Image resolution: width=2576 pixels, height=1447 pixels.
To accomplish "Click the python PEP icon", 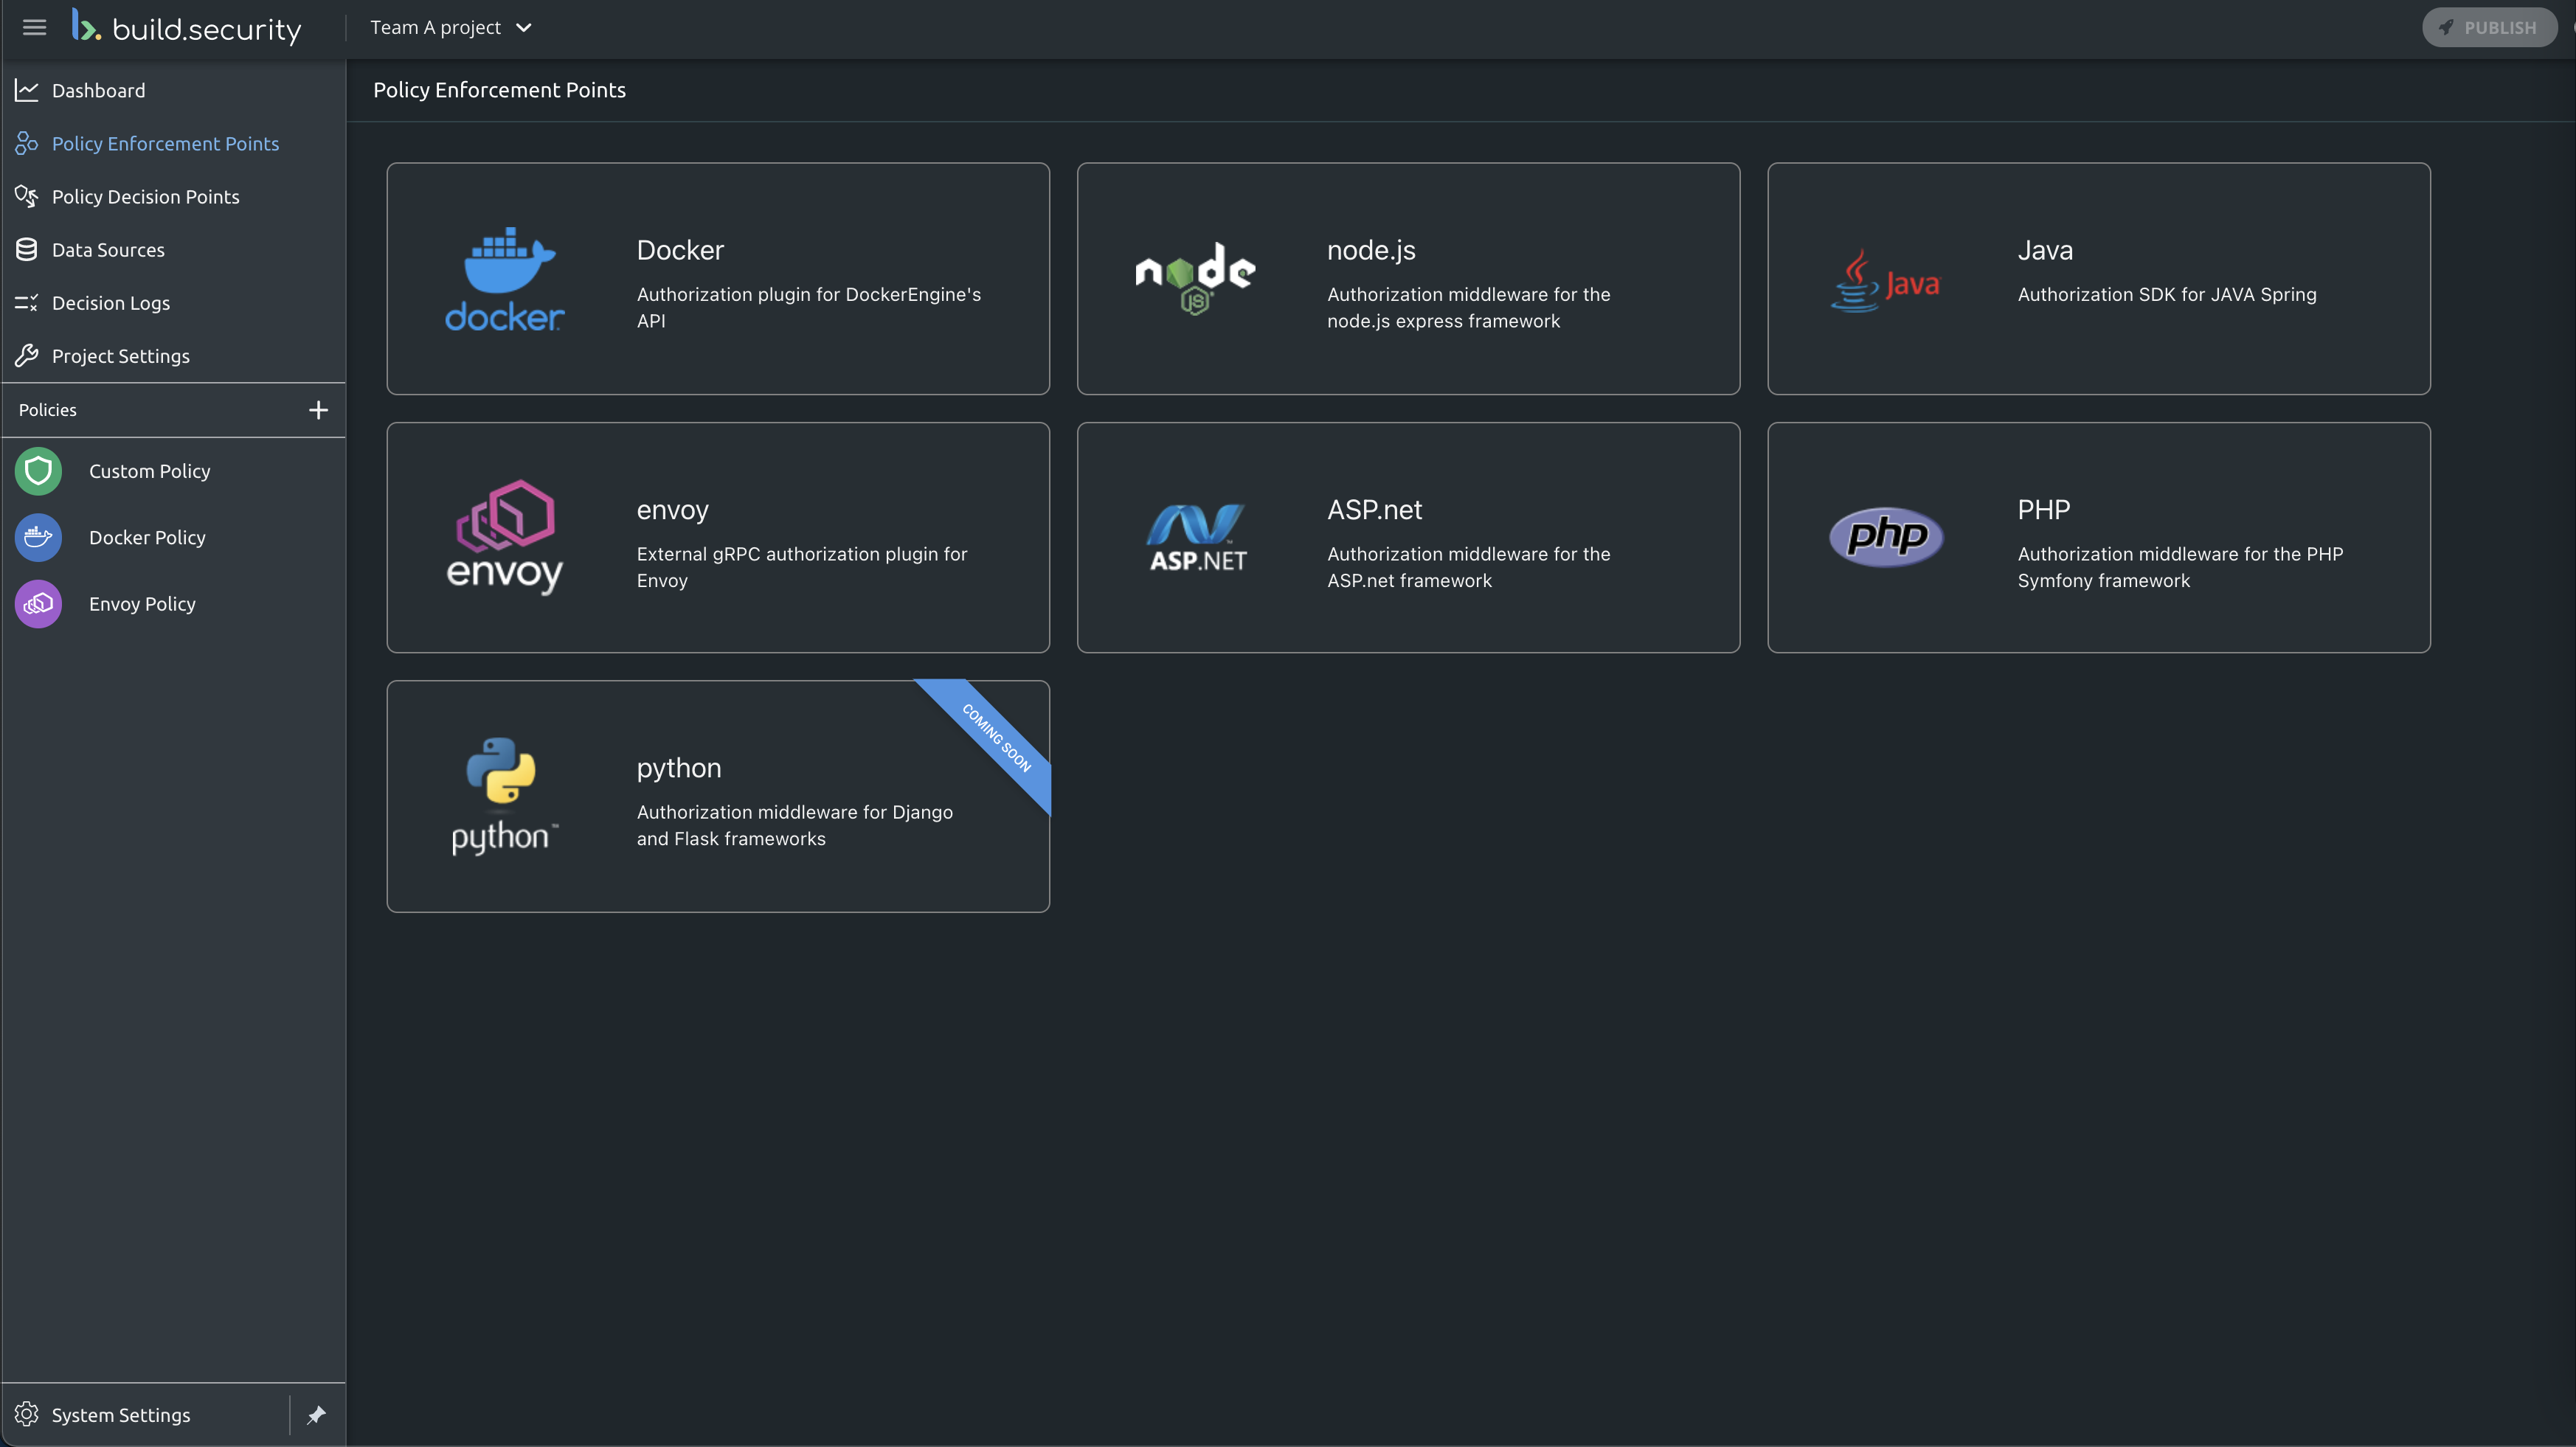I will pos(501,794).
